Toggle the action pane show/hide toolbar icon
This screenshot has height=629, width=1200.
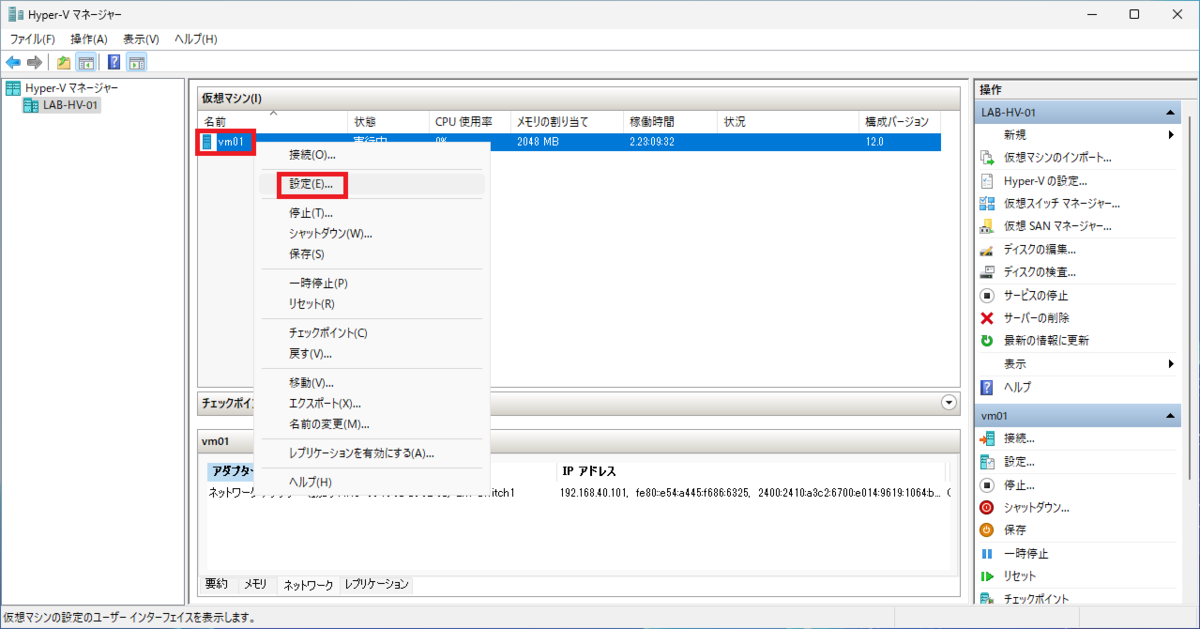click(137, 63)
